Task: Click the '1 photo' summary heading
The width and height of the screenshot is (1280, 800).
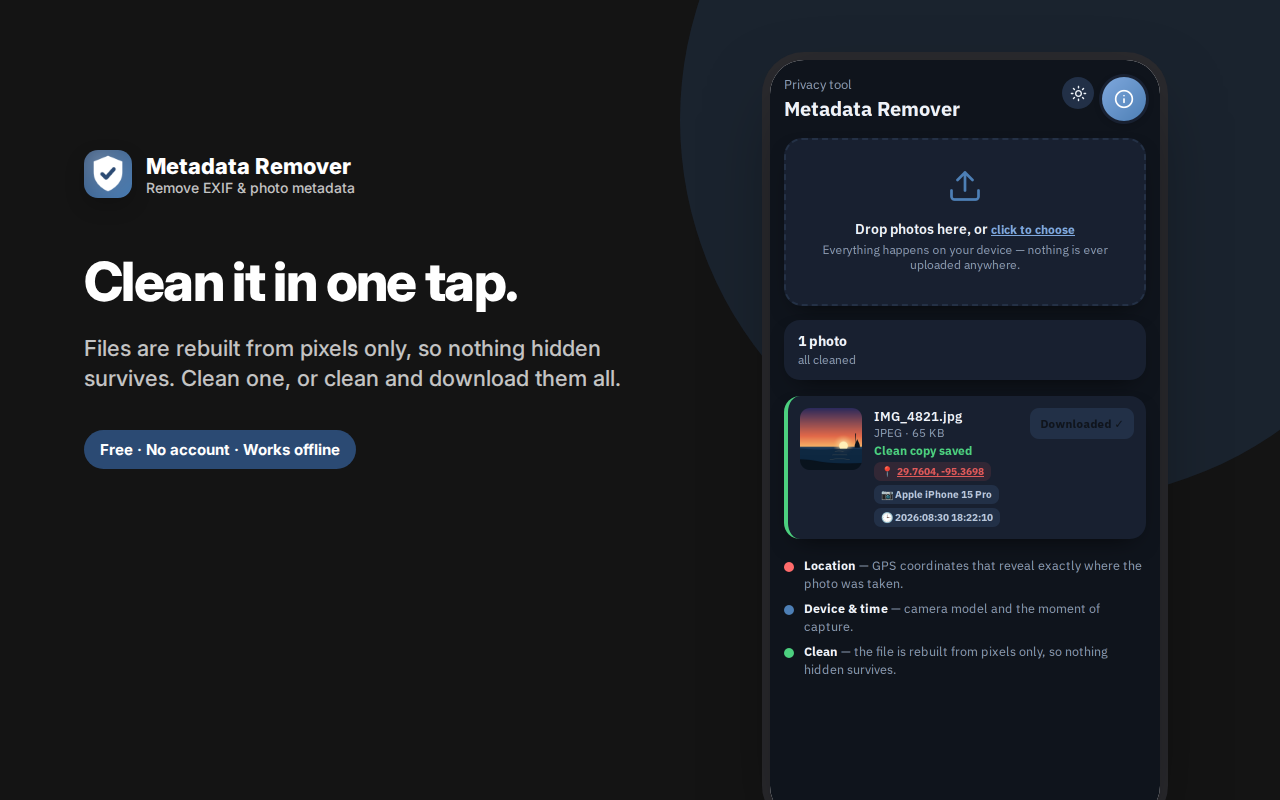Action: click(x=823, y=341)
